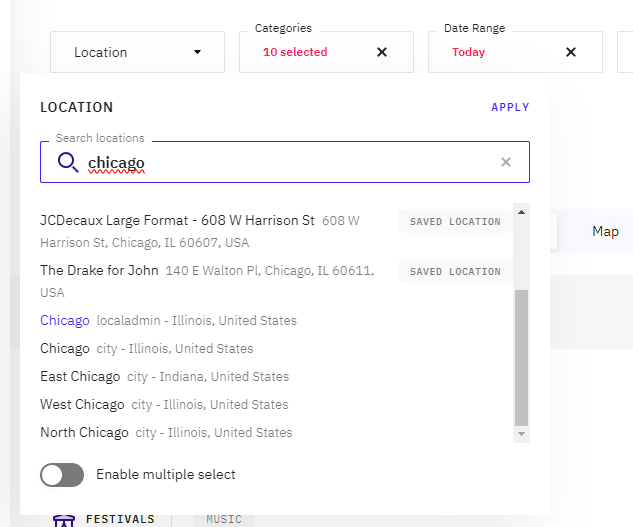633x527 pixels.
Task: Click the location results scrollbar thumb
Action: (x=521, y=356)
